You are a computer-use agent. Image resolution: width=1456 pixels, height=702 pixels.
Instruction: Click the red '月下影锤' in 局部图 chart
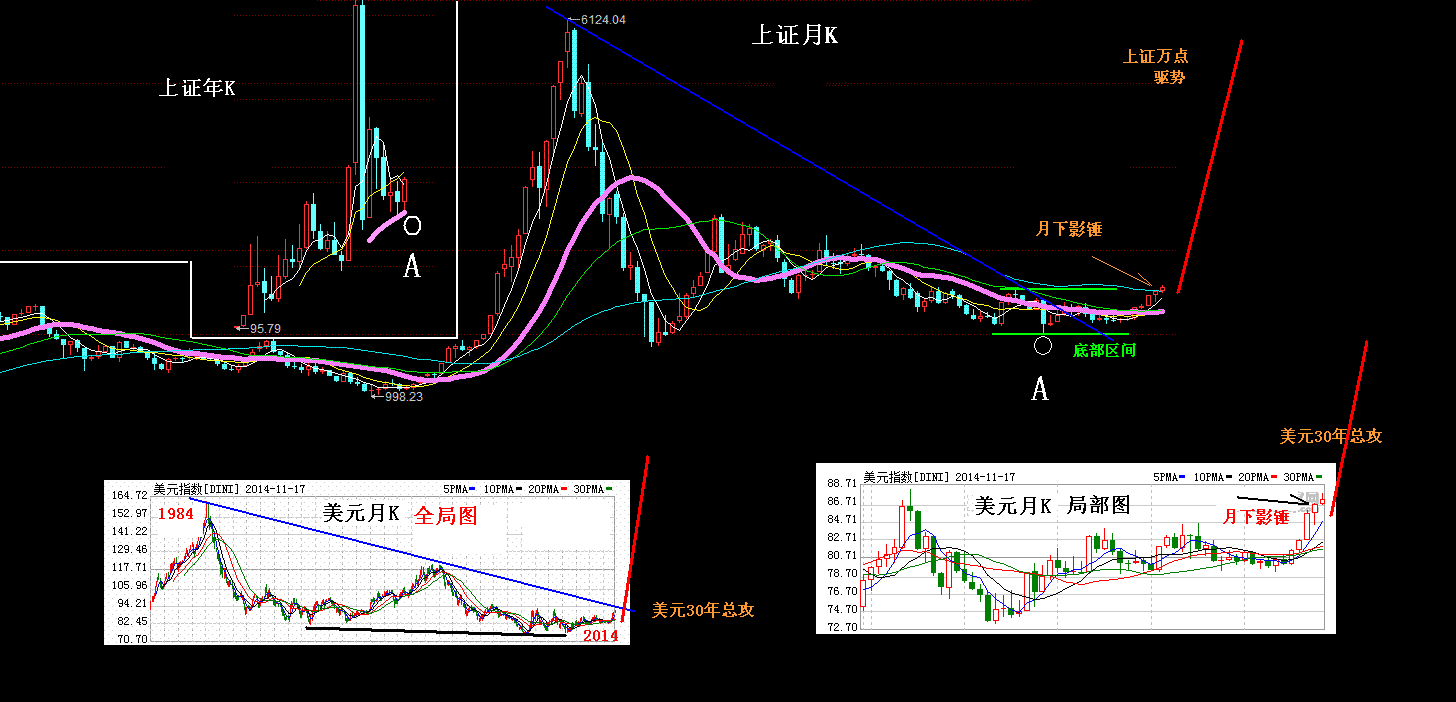(x=1257, y=517)
